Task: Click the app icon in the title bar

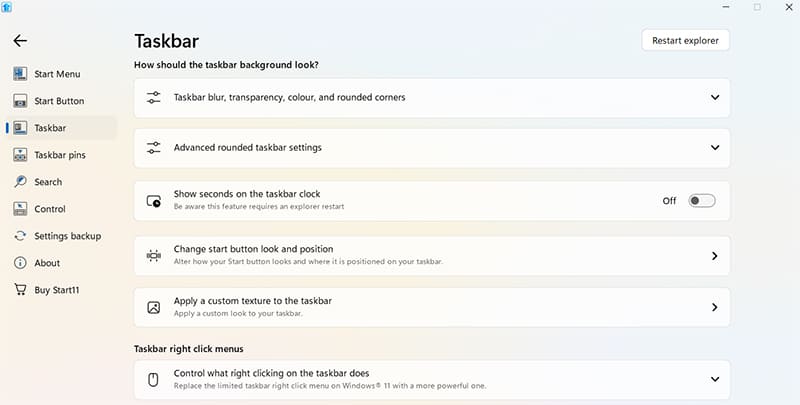Action: [9, 7]
